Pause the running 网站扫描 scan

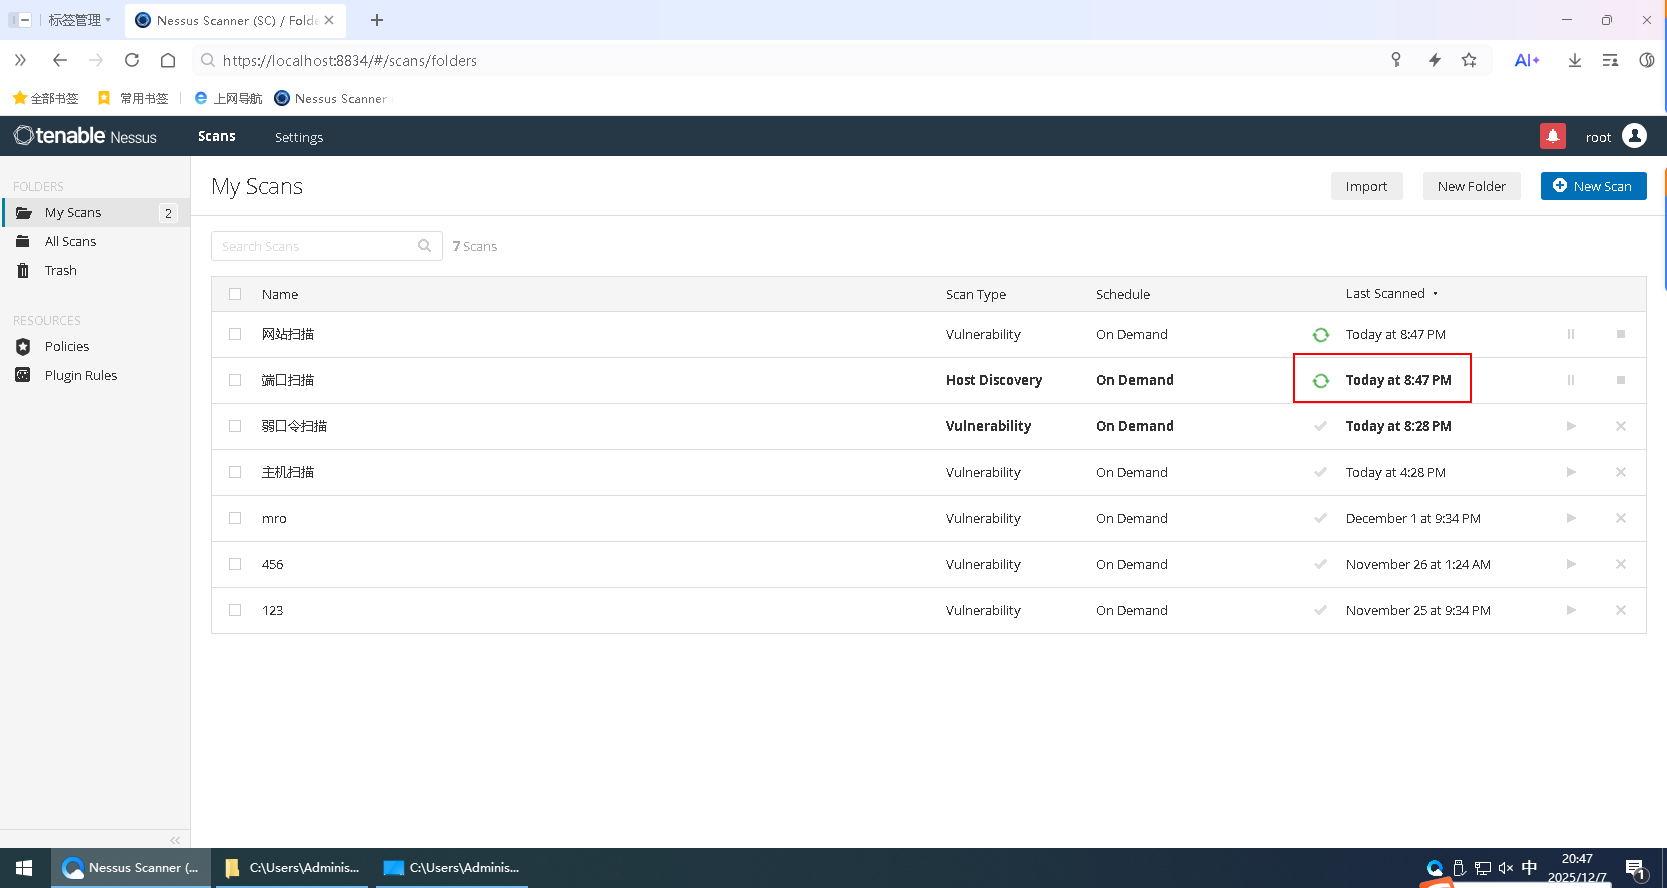click(x=1570, y=334)
